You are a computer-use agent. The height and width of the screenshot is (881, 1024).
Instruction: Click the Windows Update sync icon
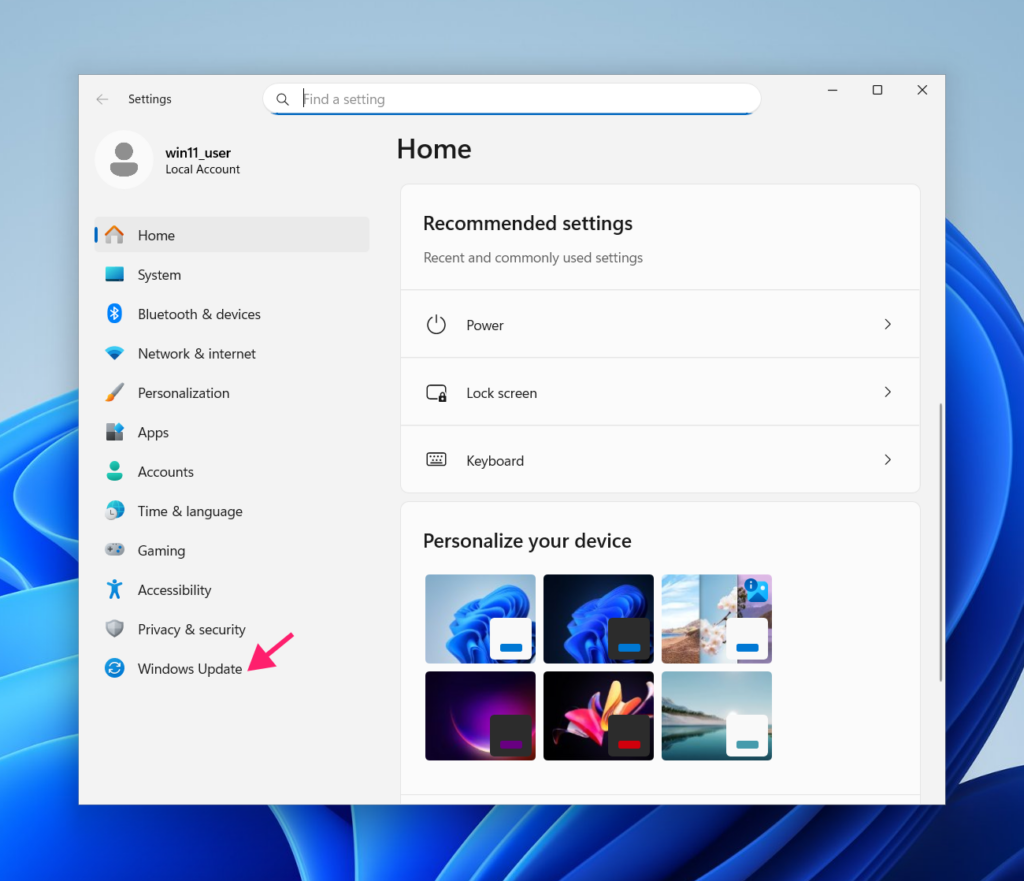[114, 668]
